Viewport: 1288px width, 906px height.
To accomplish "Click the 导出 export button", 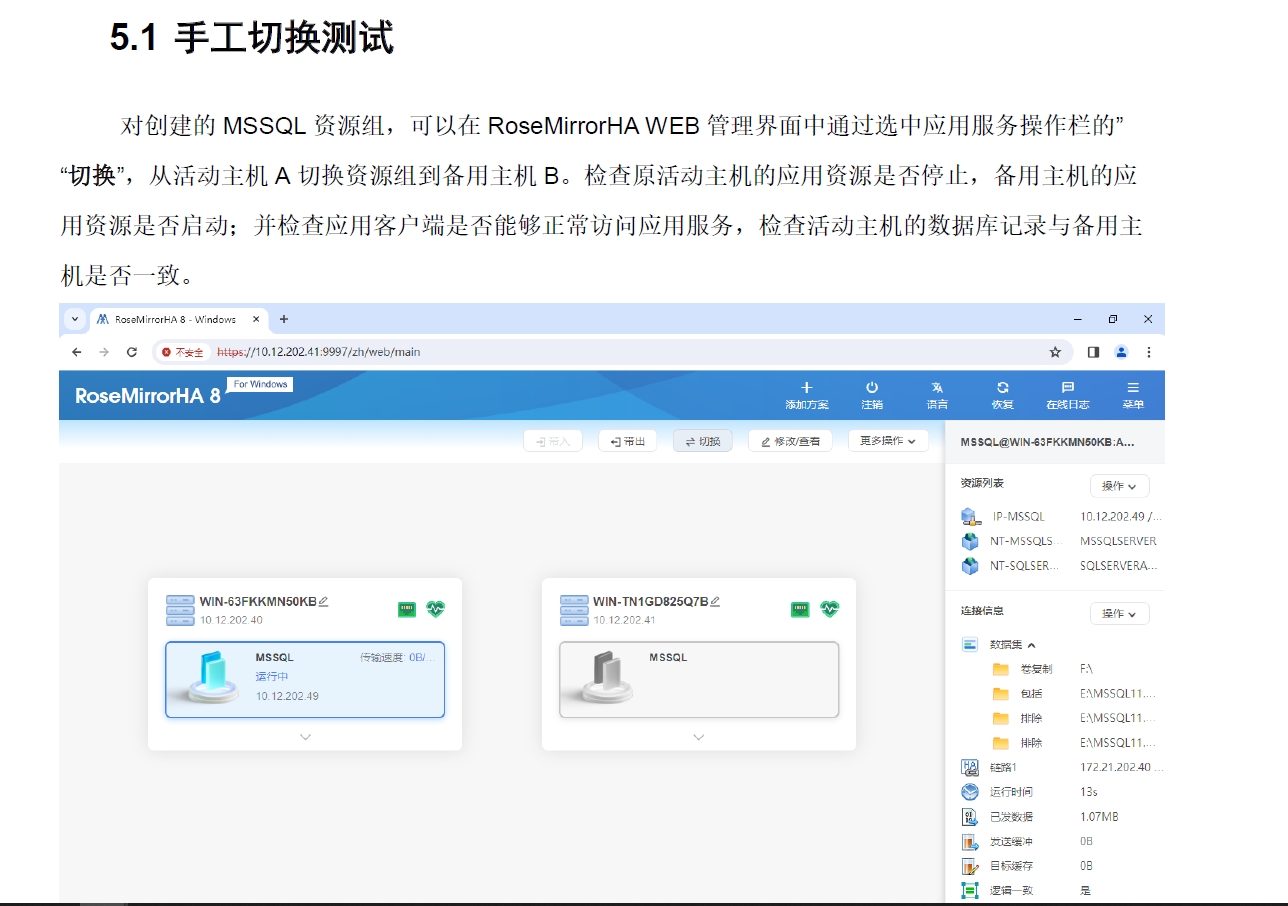I will point(627,441).
